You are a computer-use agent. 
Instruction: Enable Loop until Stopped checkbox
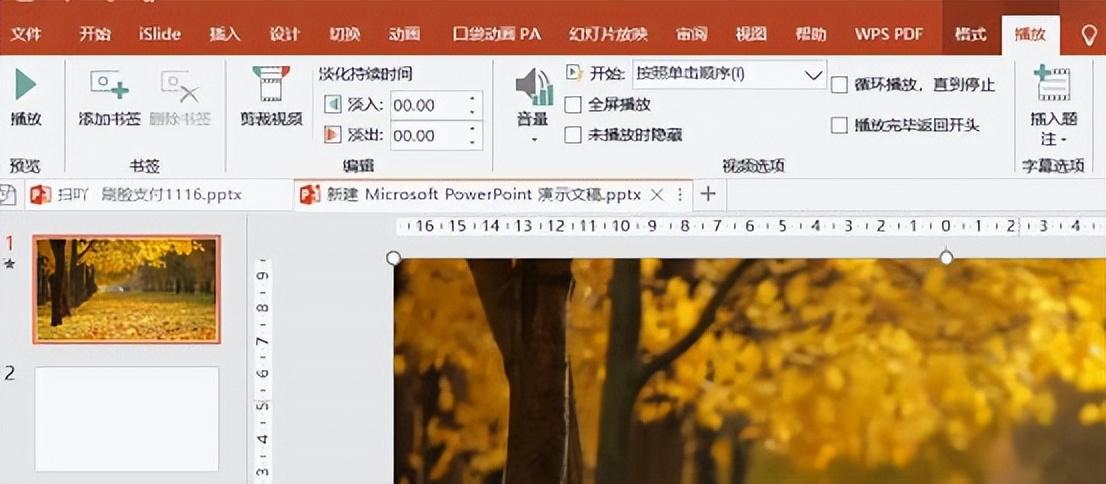(x=839, y=85)
